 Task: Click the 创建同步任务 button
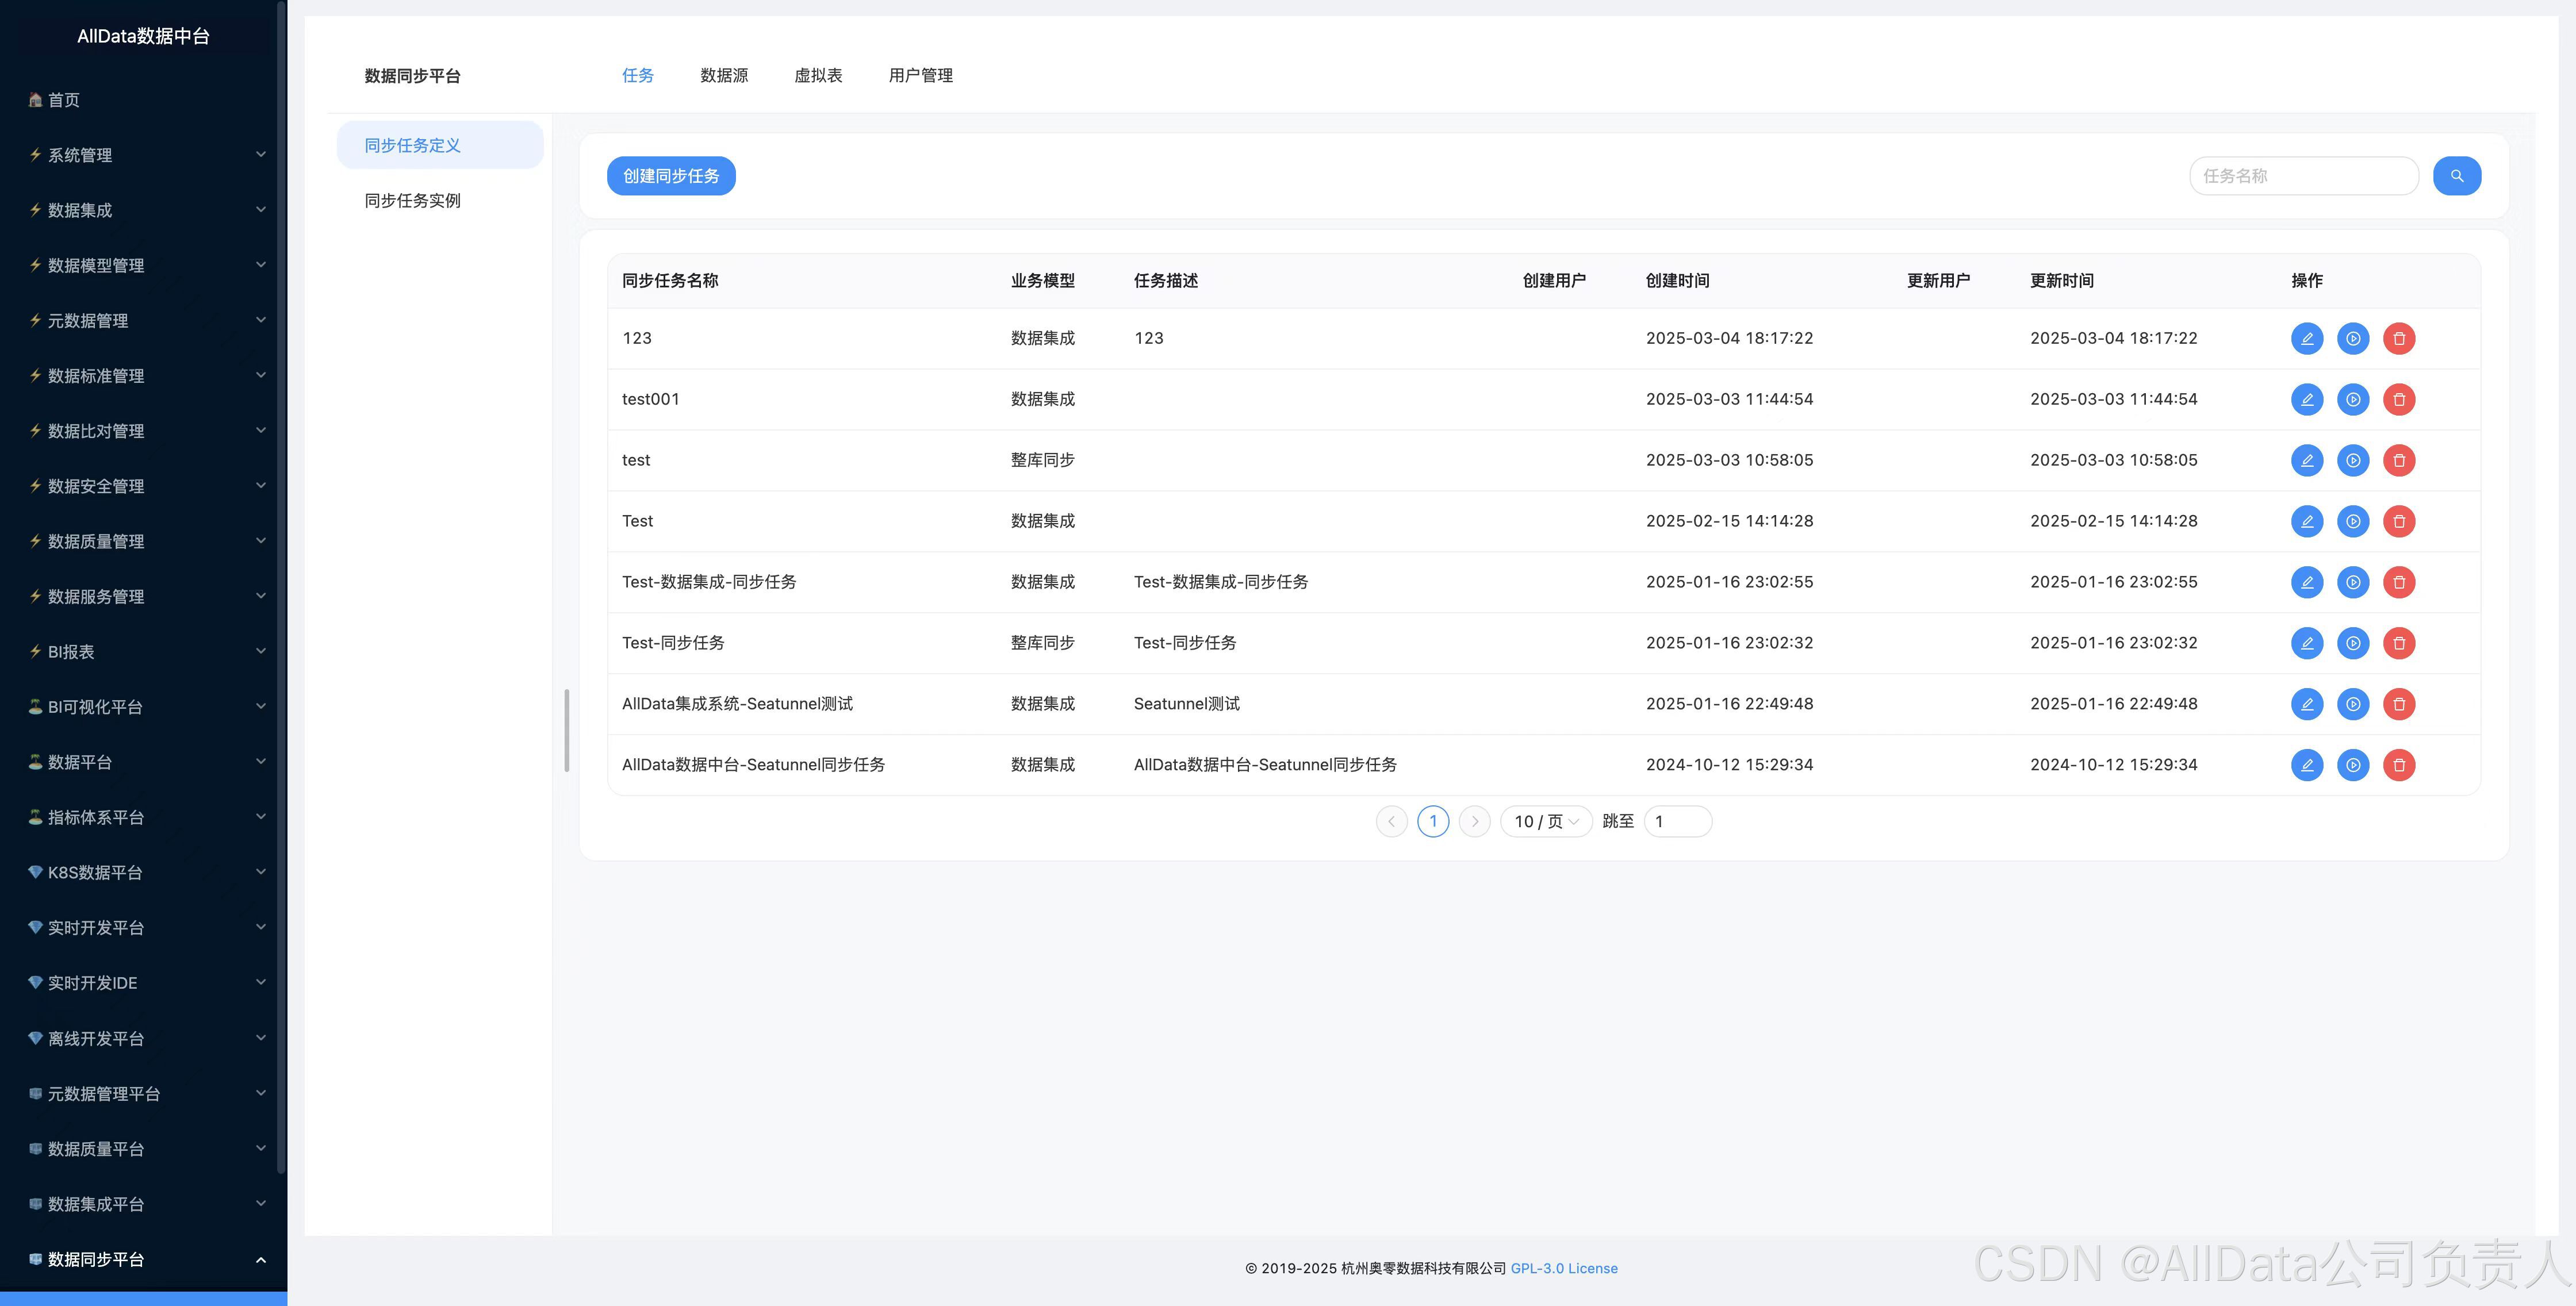670,176
